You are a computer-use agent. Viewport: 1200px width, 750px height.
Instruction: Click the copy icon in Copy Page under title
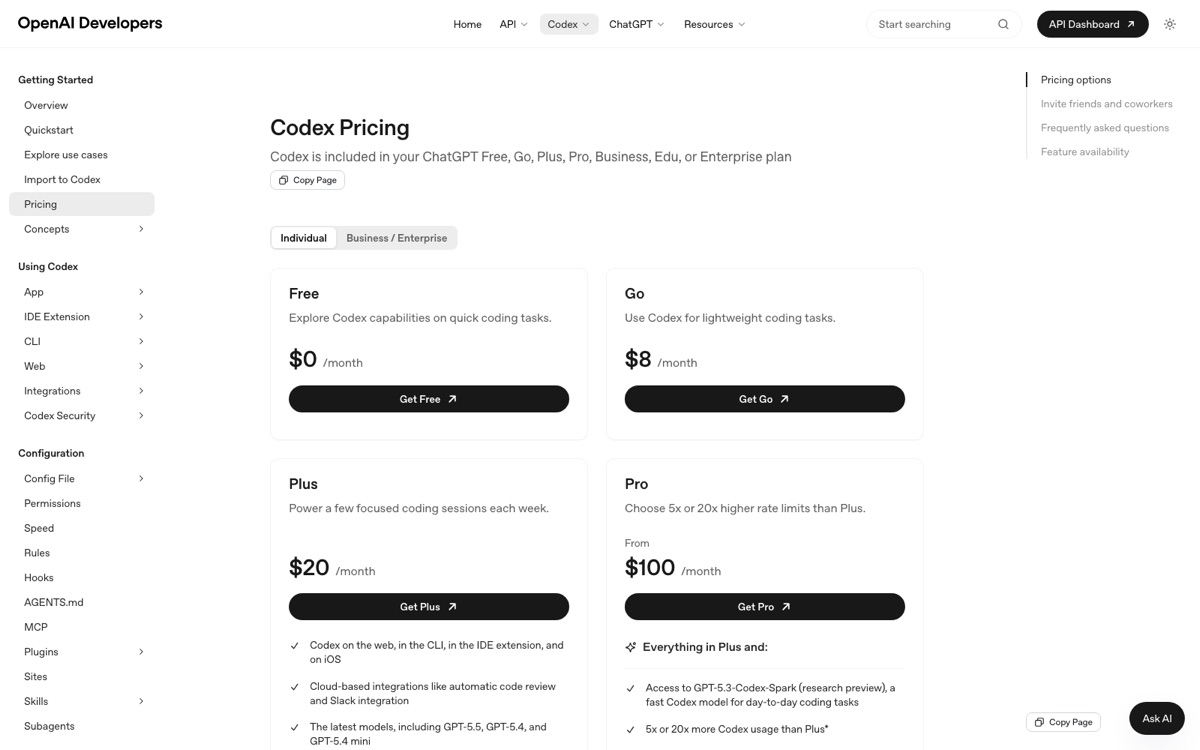283,180
